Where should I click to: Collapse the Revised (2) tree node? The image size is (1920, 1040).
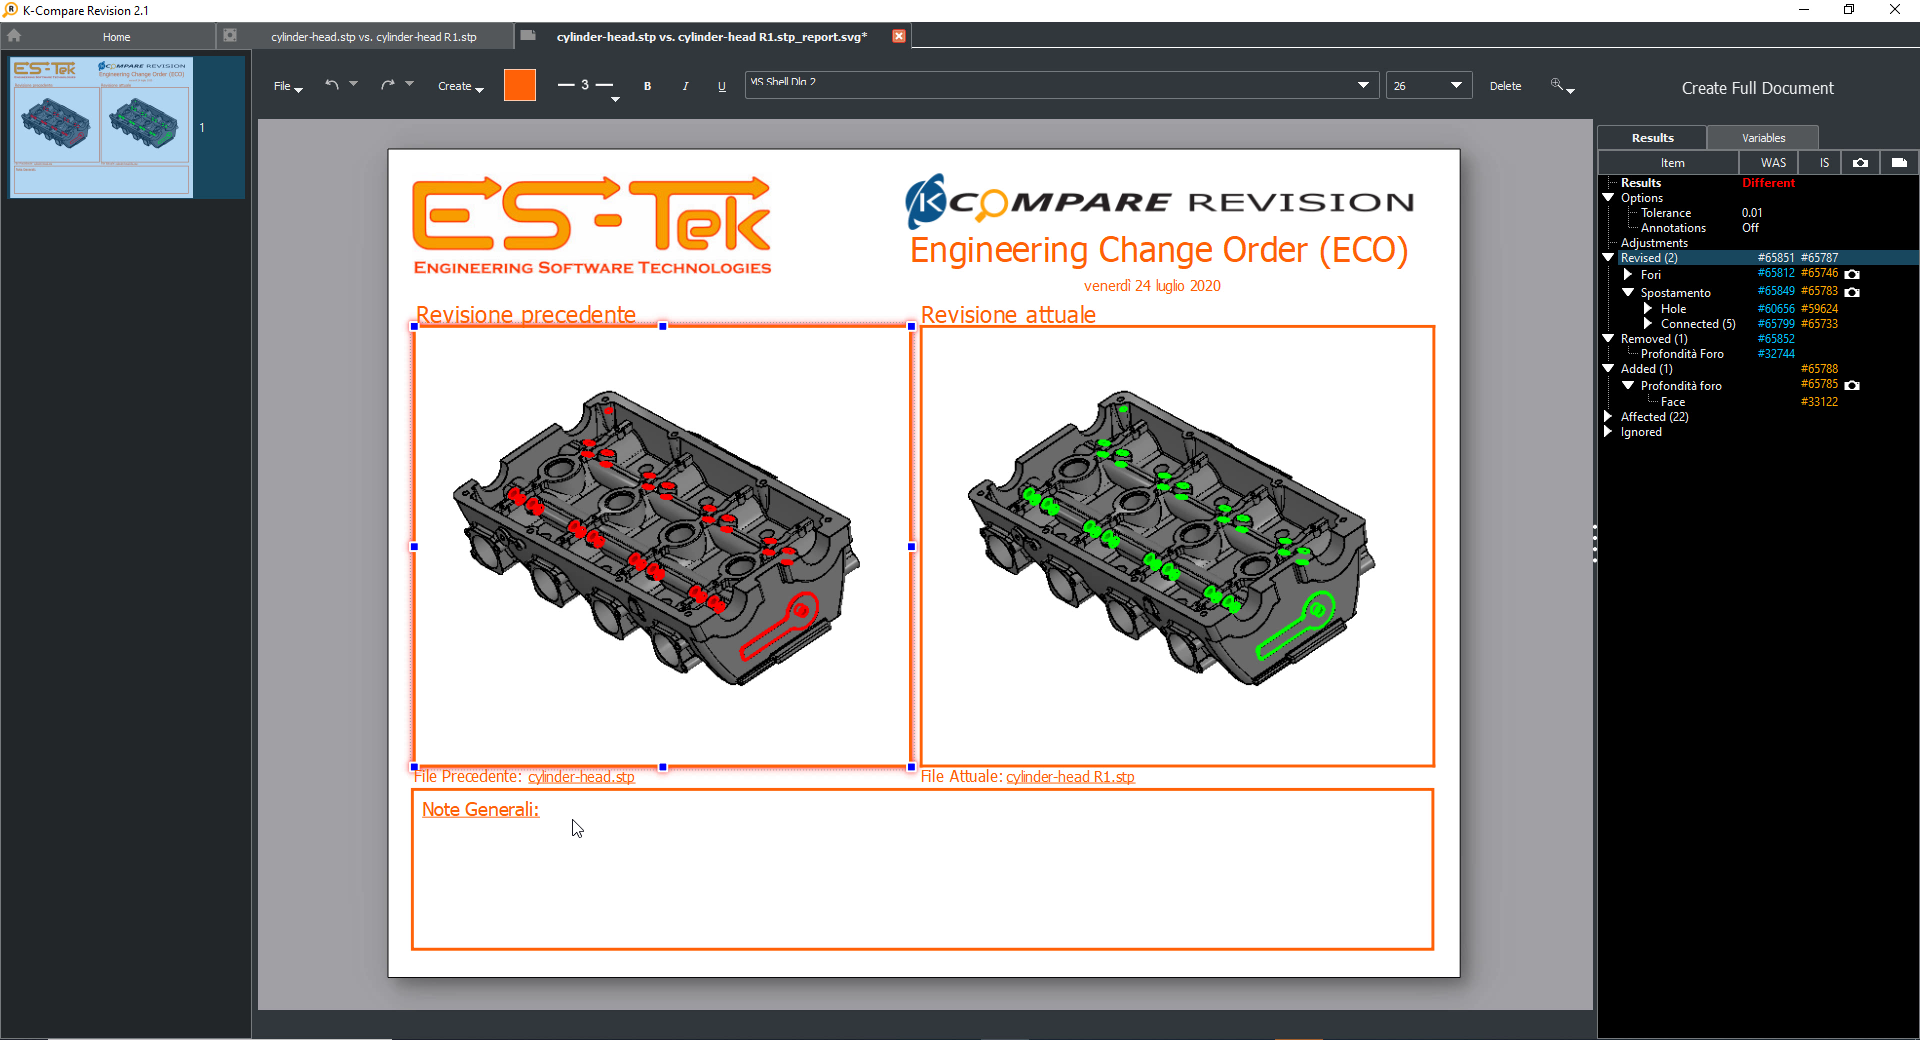pos(1609,258)
